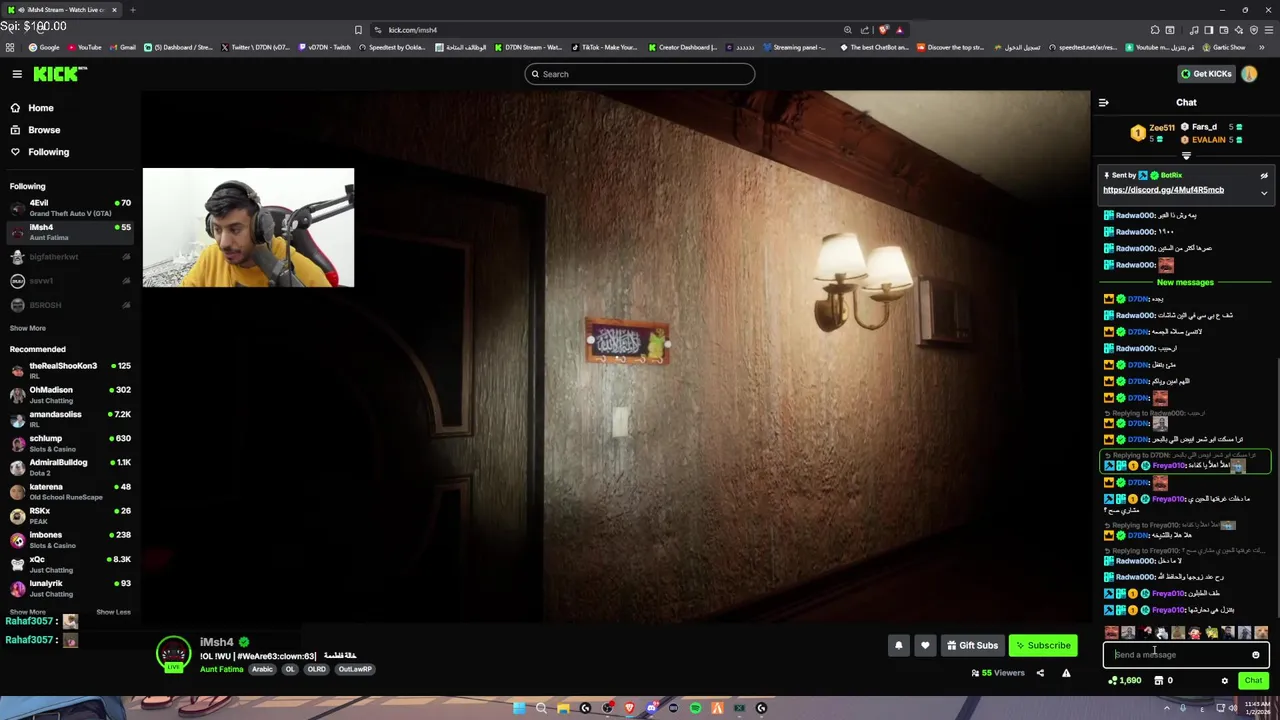Click Windows Start button
1280x720 pixels.
point(519,708)
